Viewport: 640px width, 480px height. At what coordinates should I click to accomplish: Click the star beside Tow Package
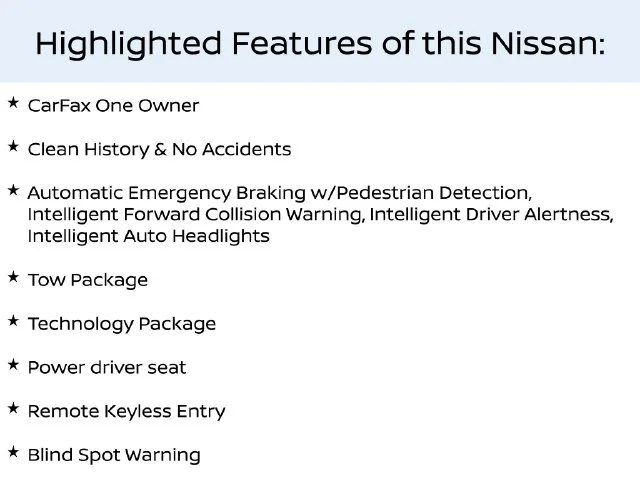point(13,278)
